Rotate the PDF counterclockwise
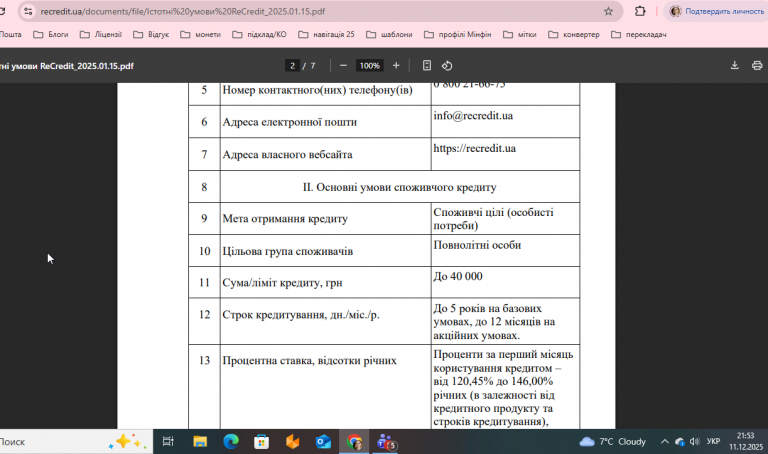Screen dimensions: 768x454 pos(447,66)
